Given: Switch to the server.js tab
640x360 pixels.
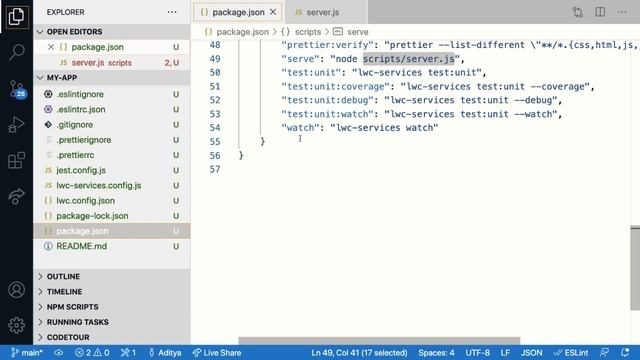Looking at the screenshot, I should 322,12.
